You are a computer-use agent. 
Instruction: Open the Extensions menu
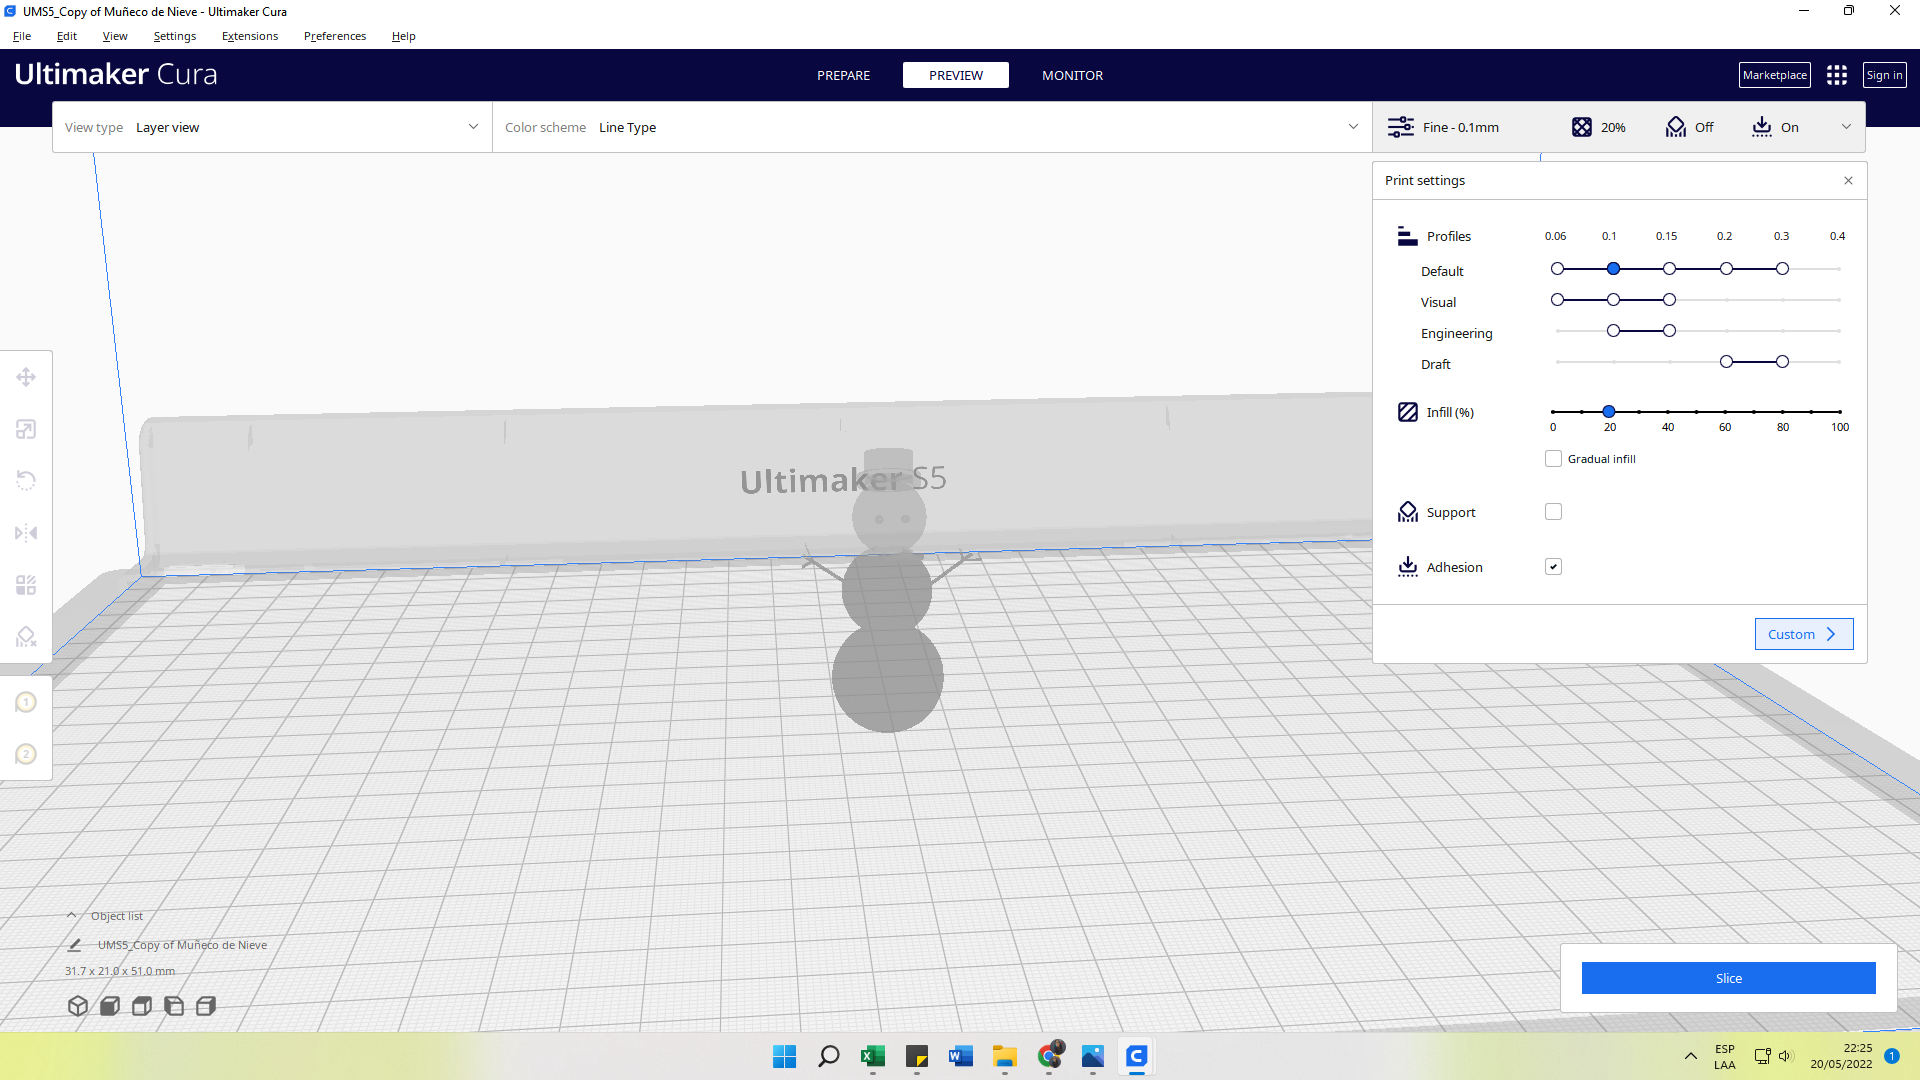(x=250, y=36)
